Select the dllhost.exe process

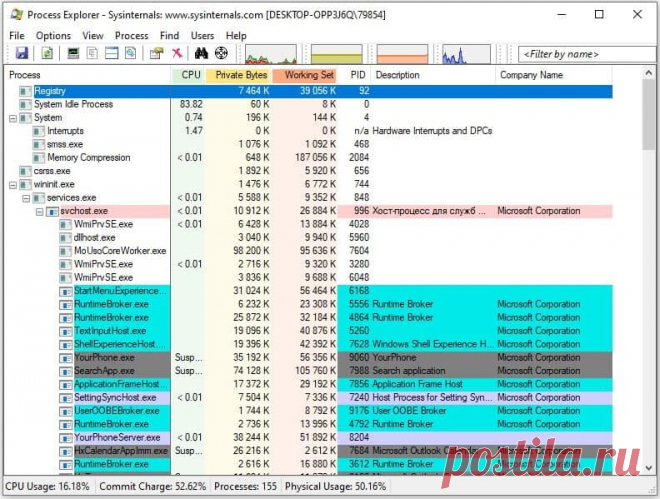pos(308,238)
